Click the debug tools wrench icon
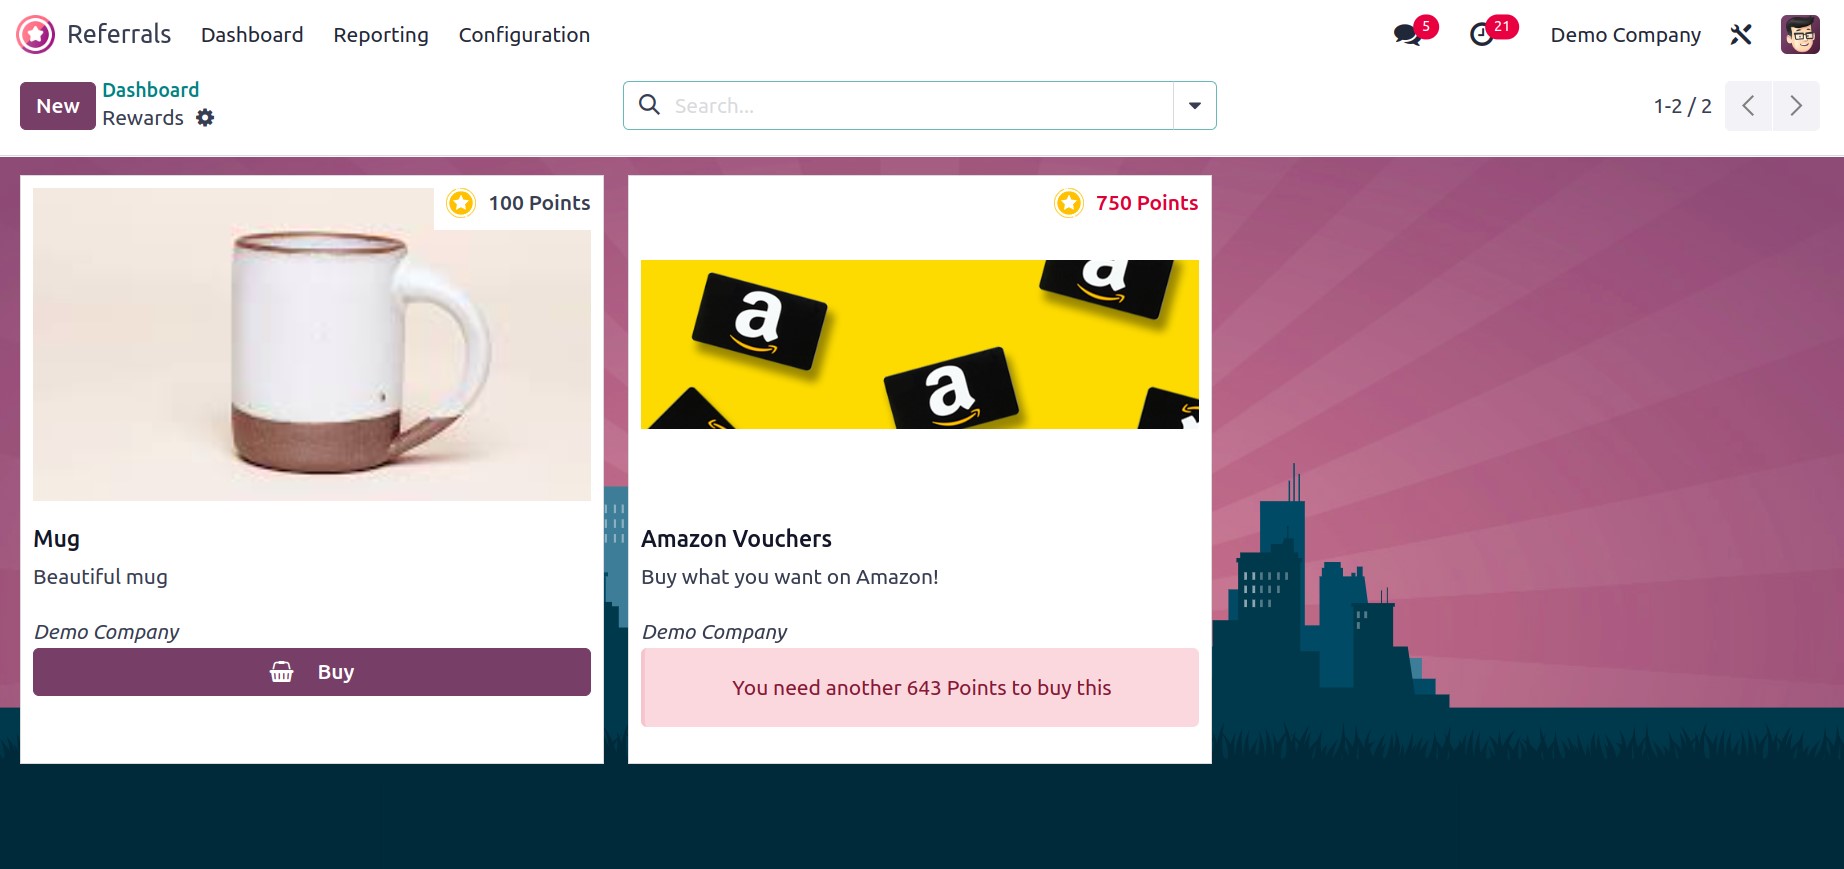 click(x=1741, y=35)
